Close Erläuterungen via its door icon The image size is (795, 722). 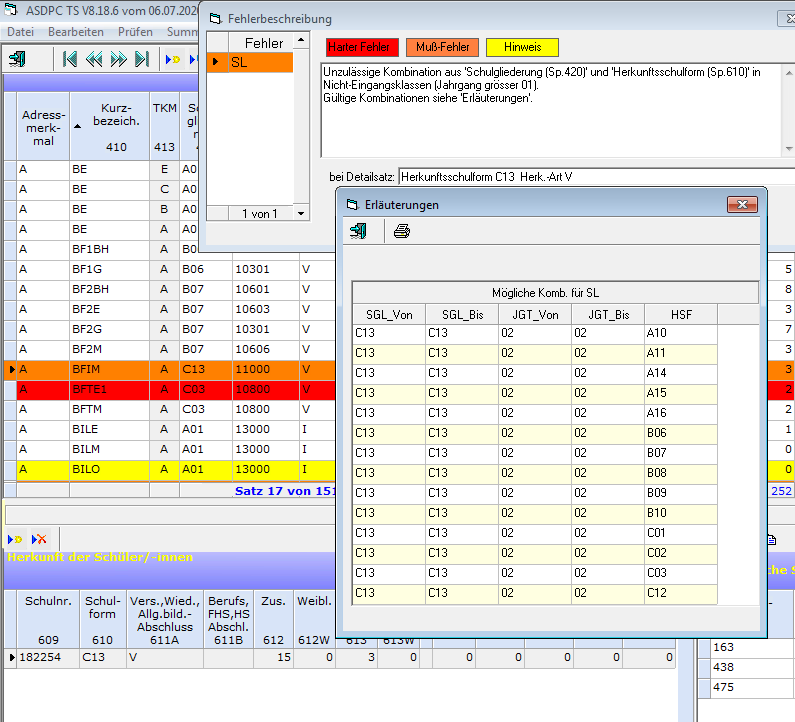(x=358, y=231)
